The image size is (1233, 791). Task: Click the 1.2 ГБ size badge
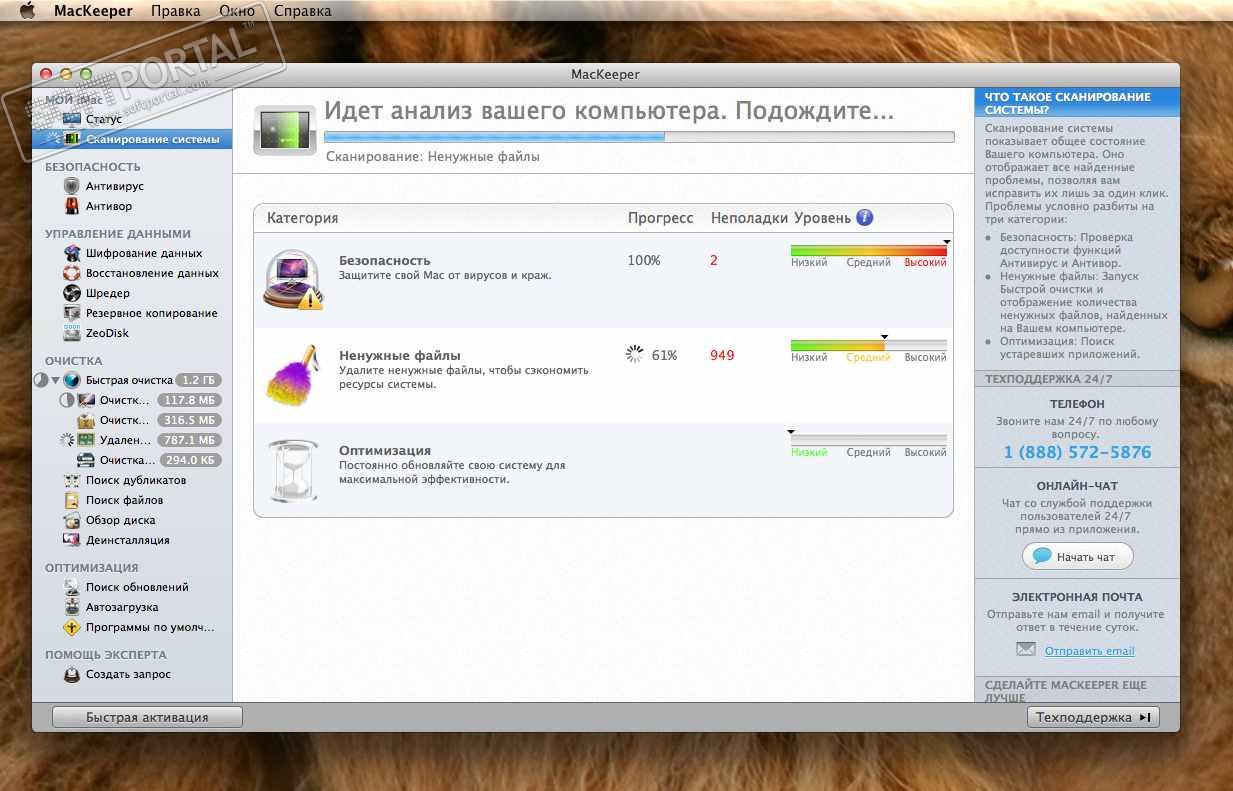tap(198, 380)
